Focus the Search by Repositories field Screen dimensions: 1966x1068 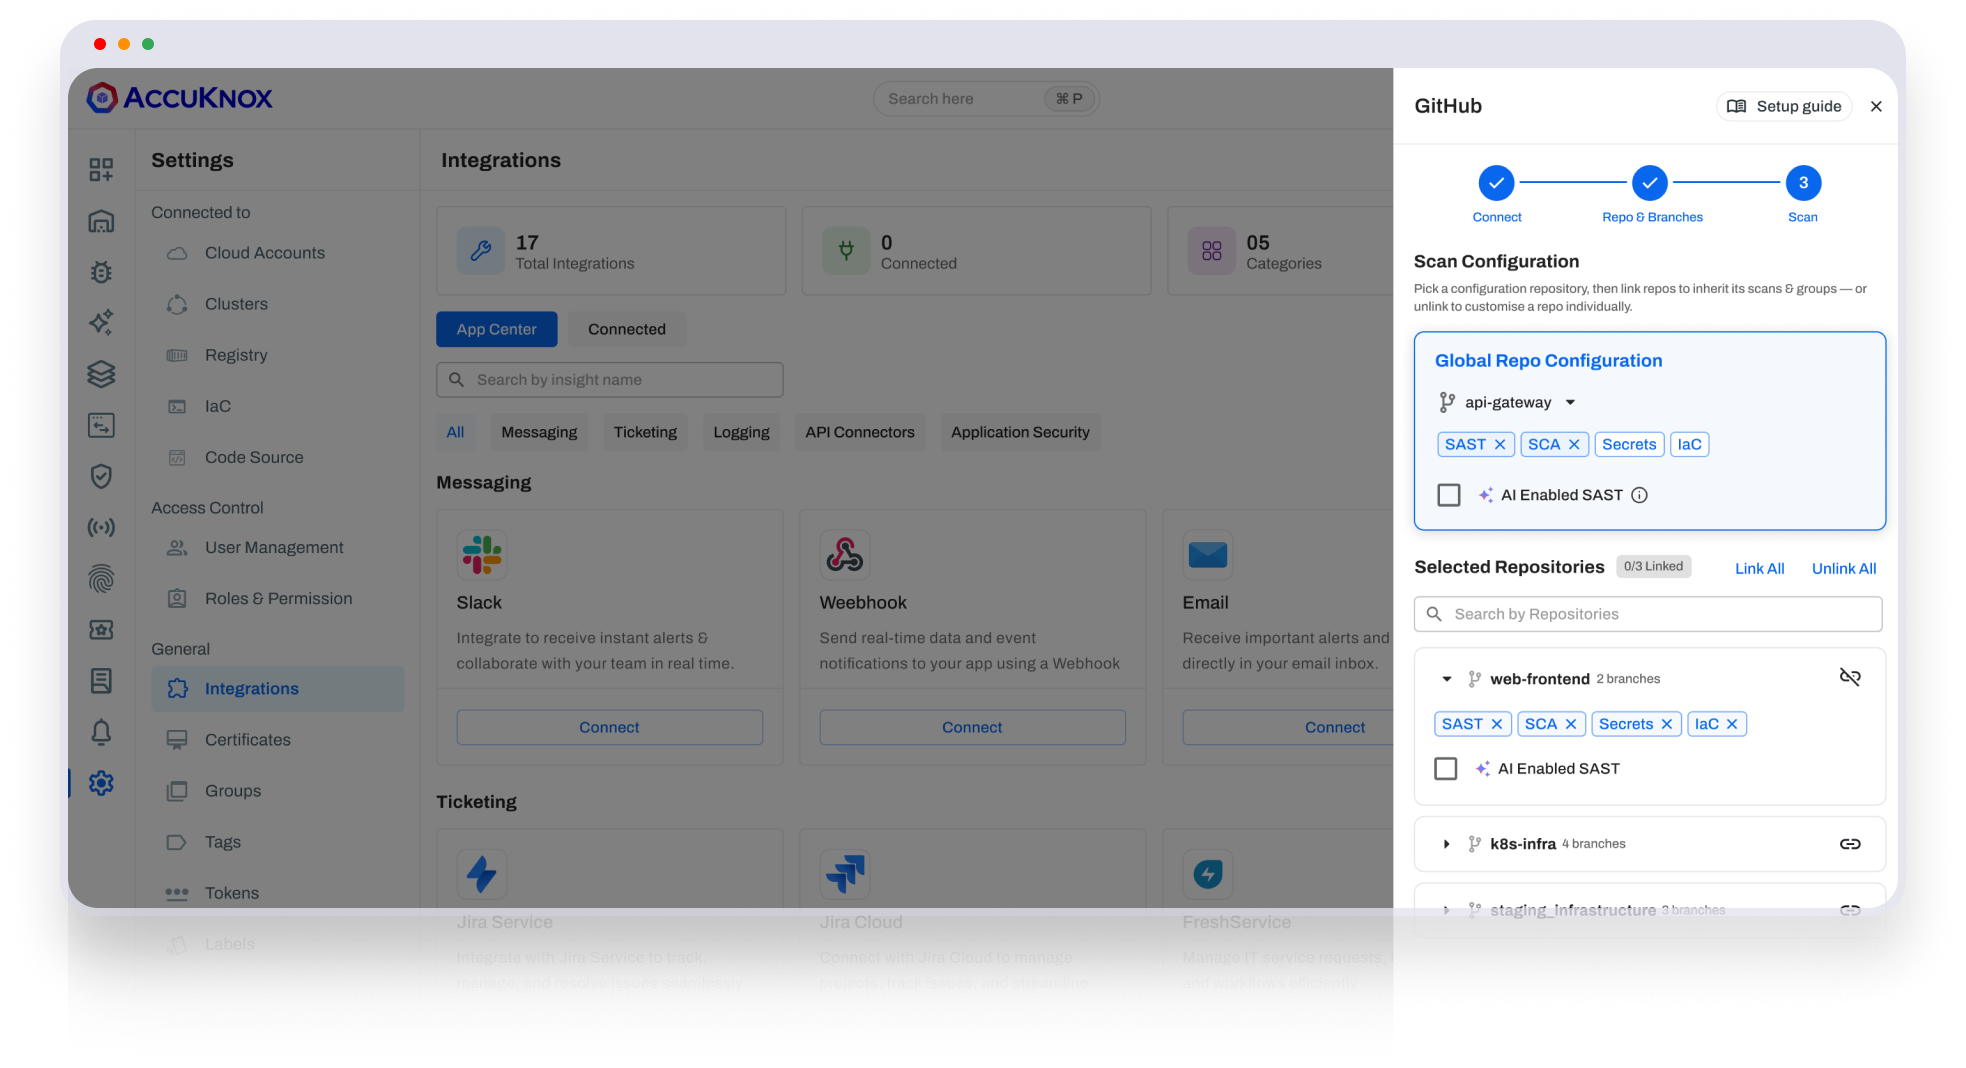click(x=1648, y=614)
